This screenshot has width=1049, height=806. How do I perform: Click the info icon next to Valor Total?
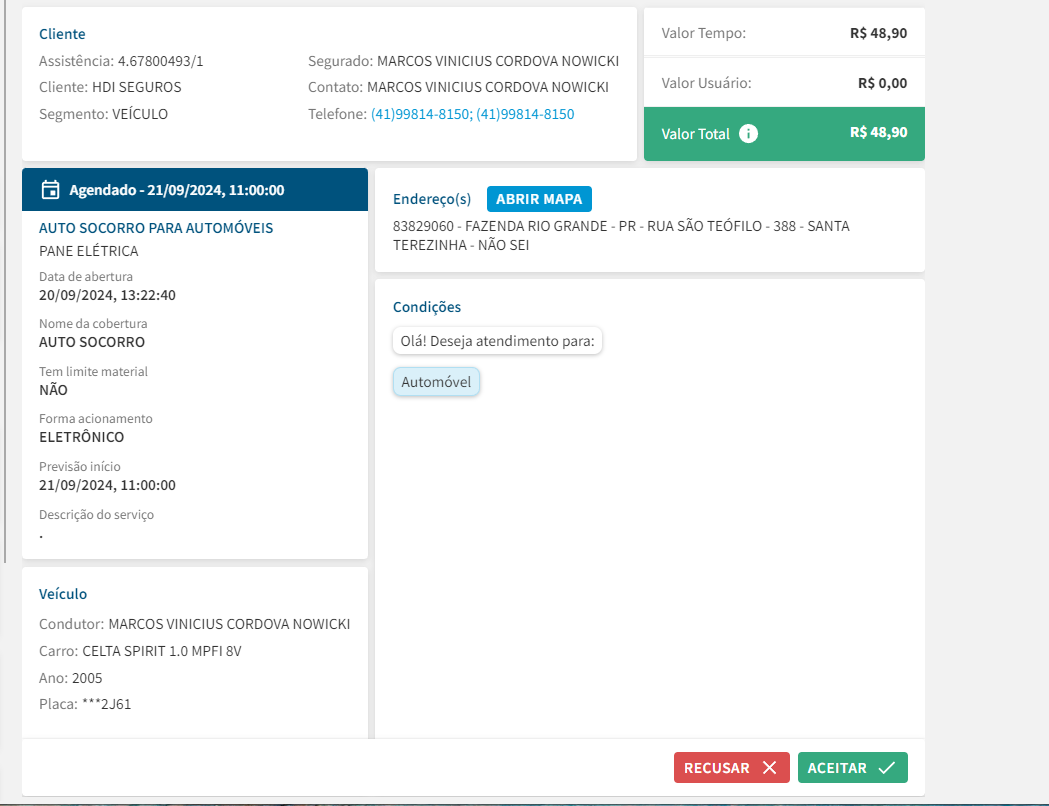pos(748,134)
